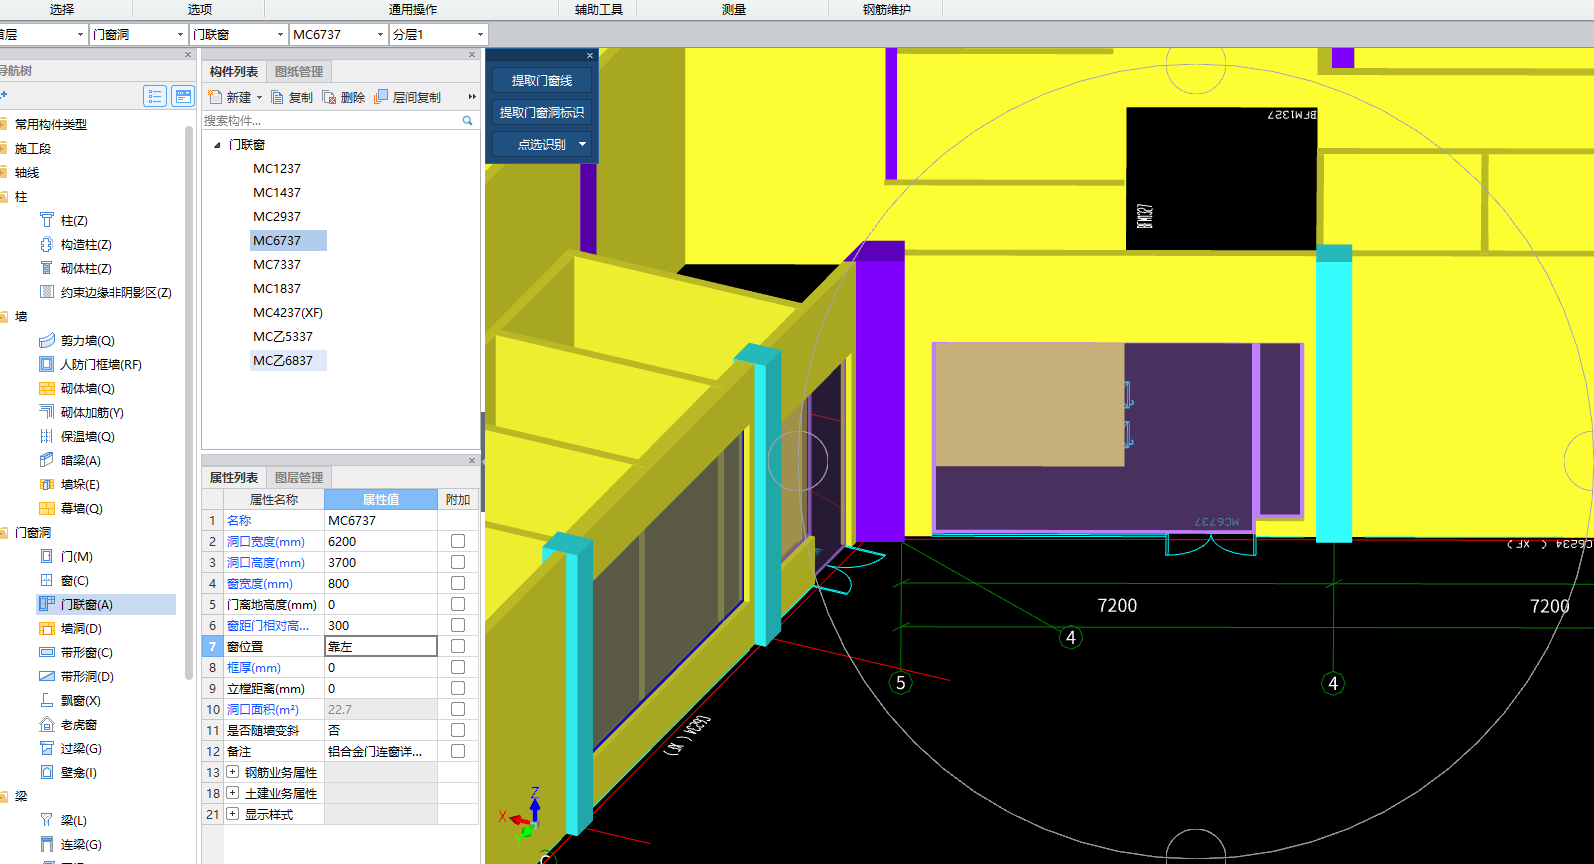Open the 构件列表 tab

[234, 72]
